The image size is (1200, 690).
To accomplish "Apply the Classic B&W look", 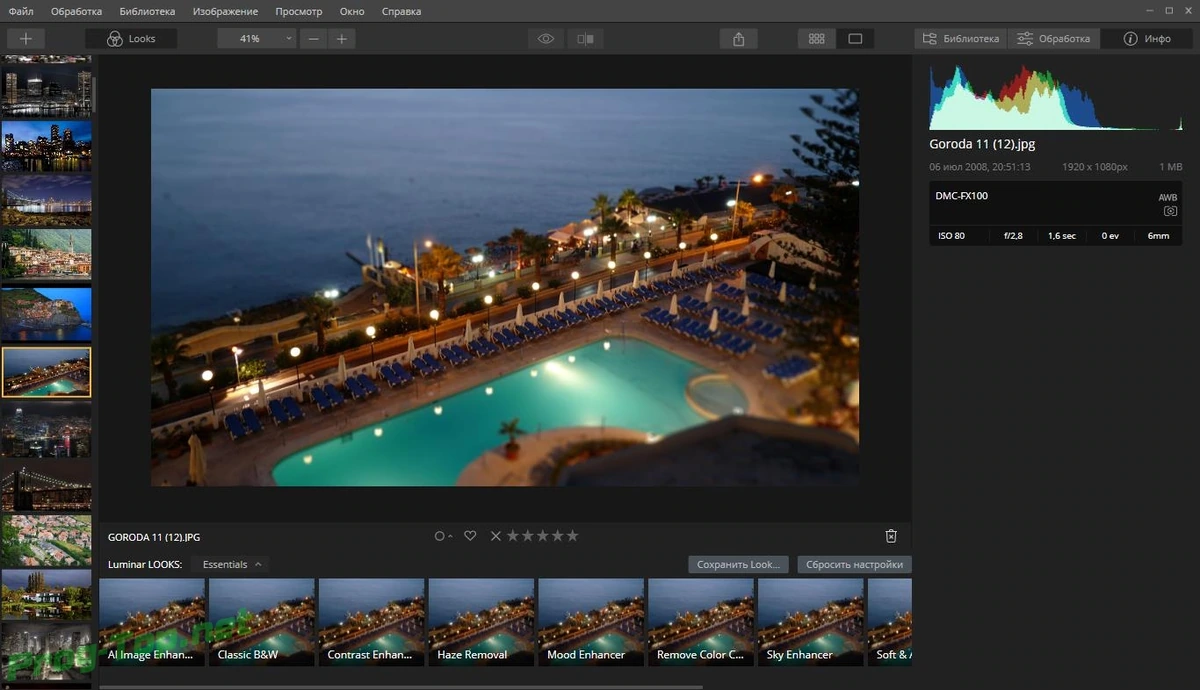I will (261, 622).
